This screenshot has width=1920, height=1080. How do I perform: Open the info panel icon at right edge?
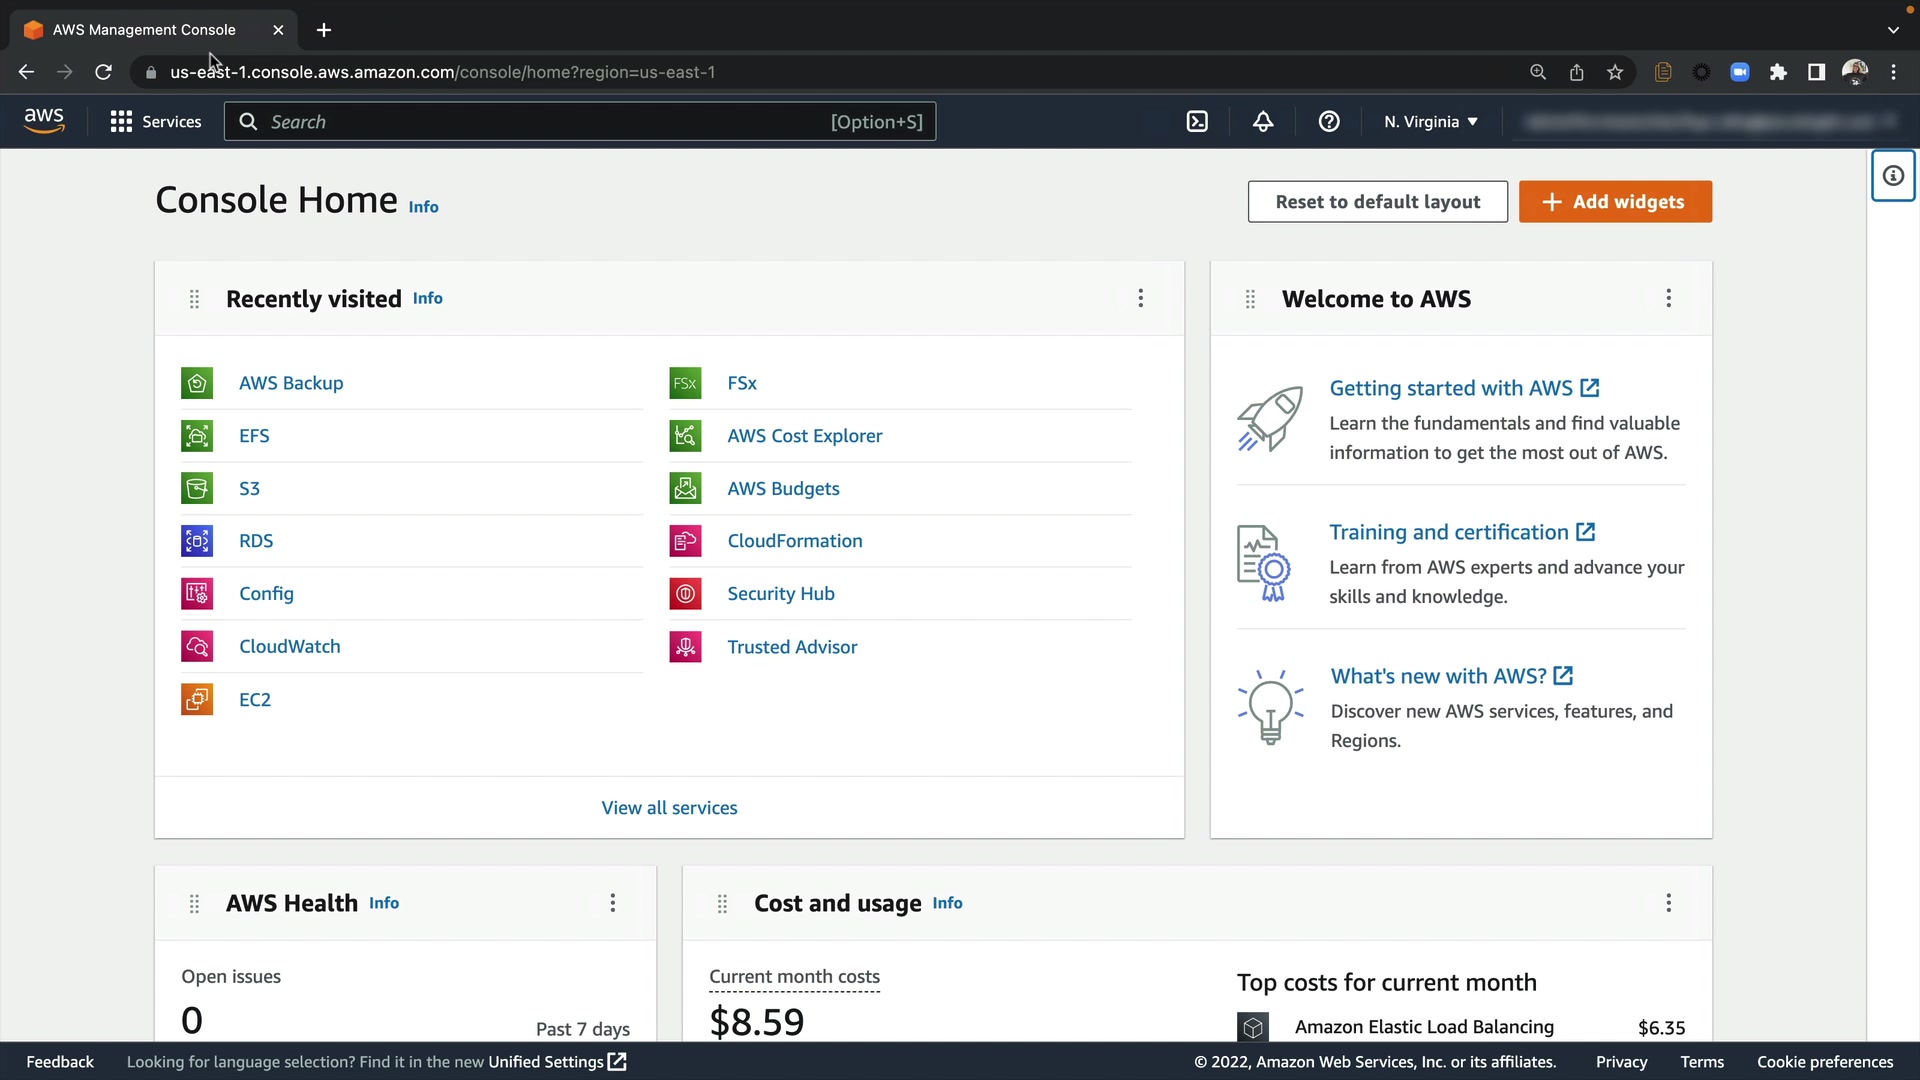[1893, 176]
